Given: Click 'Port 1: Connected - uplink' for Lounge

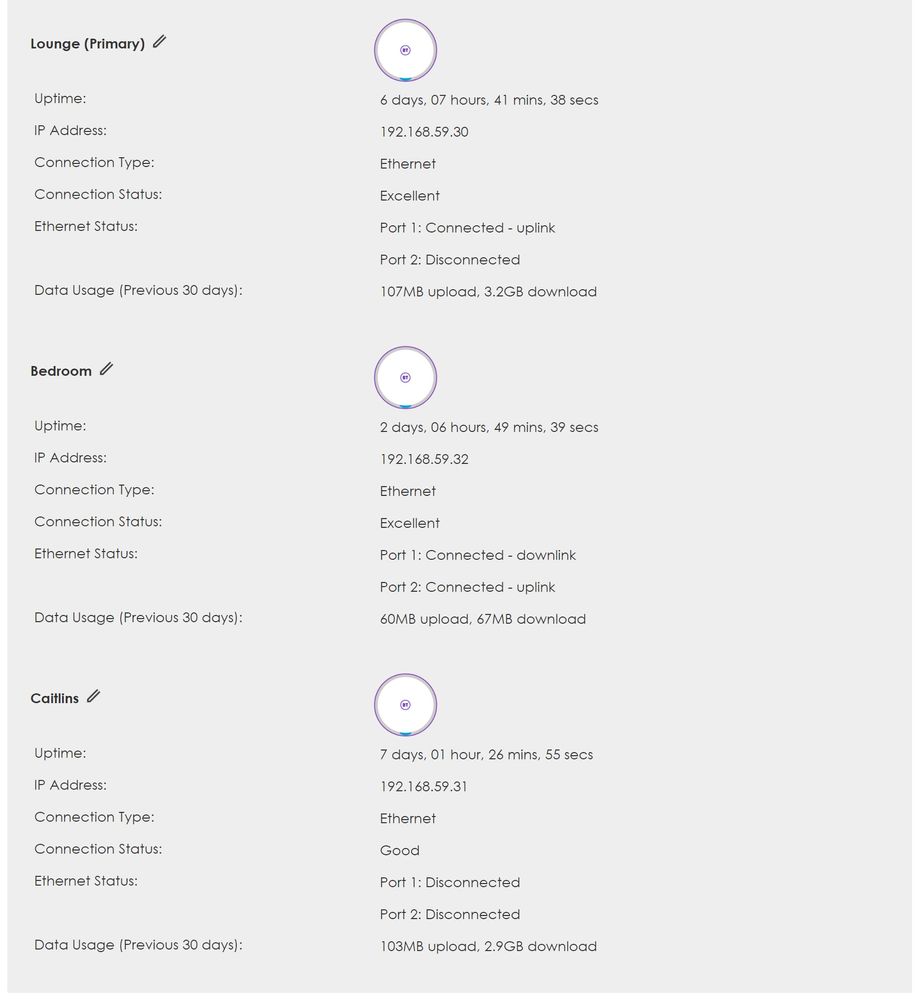Looking at the screenshot, I should pos(467,228).
